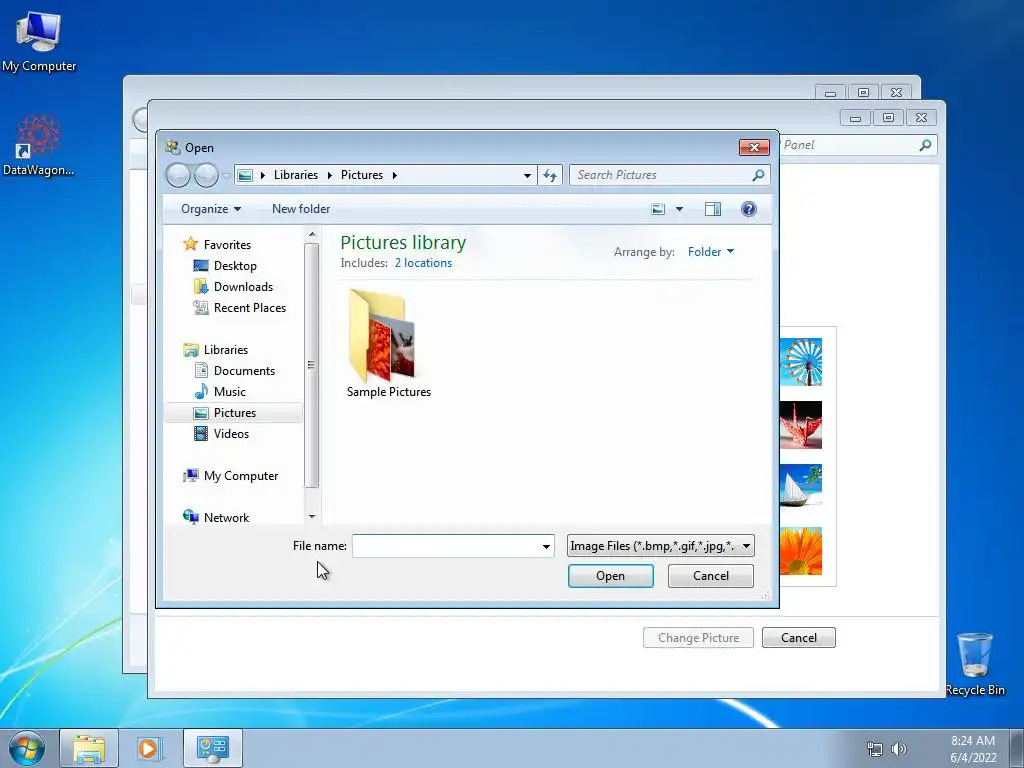Click search icon in Control Panel window
Image resolution: width=1024 pixels, height=768 pixels.
(x=925, y=145)
